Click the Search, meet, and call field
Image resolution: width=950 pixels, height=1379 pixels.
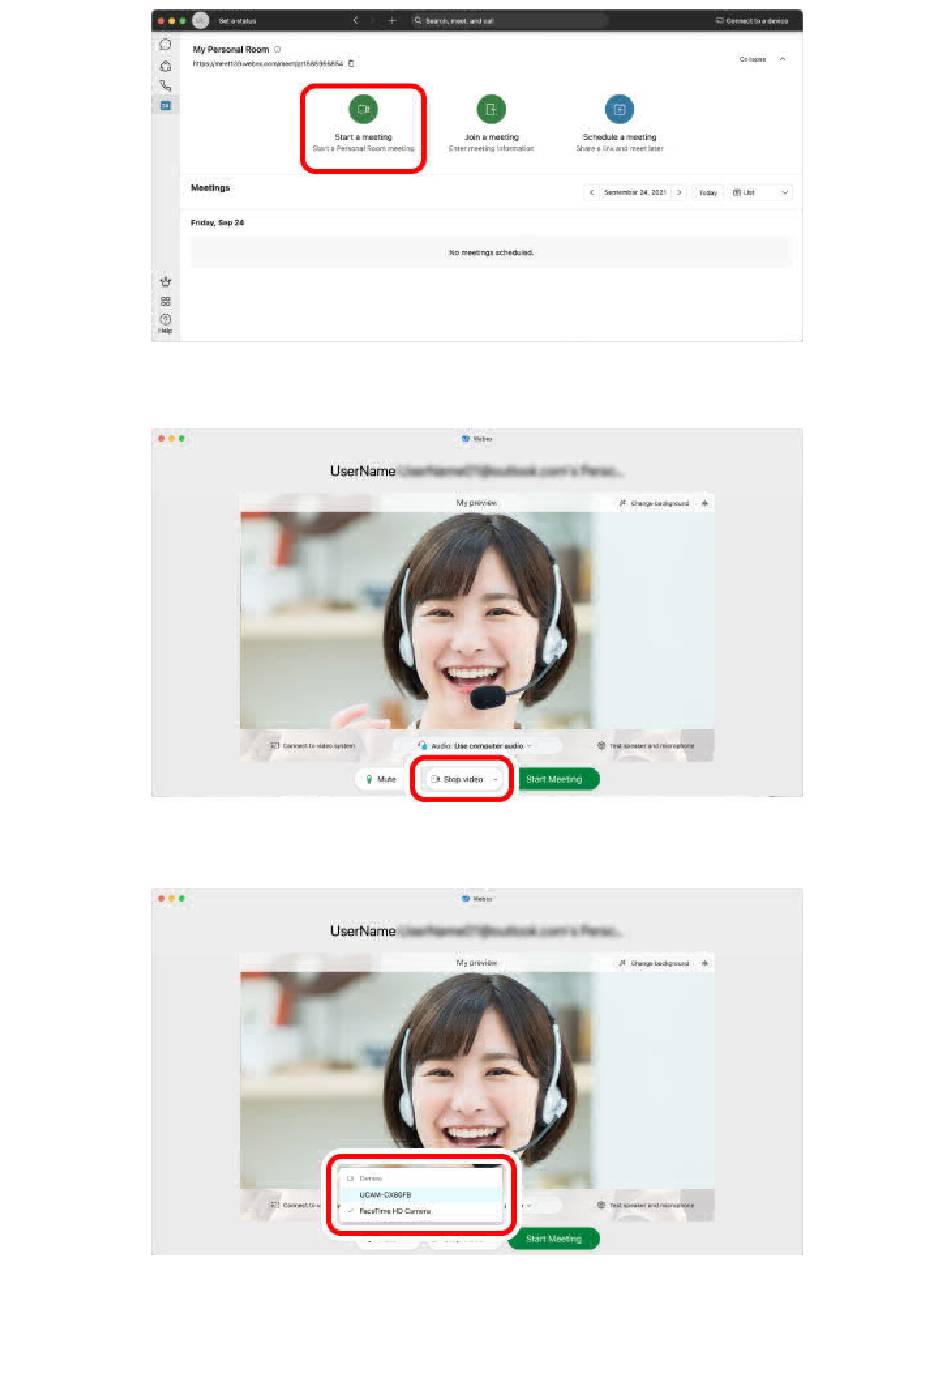click(508, 20)
